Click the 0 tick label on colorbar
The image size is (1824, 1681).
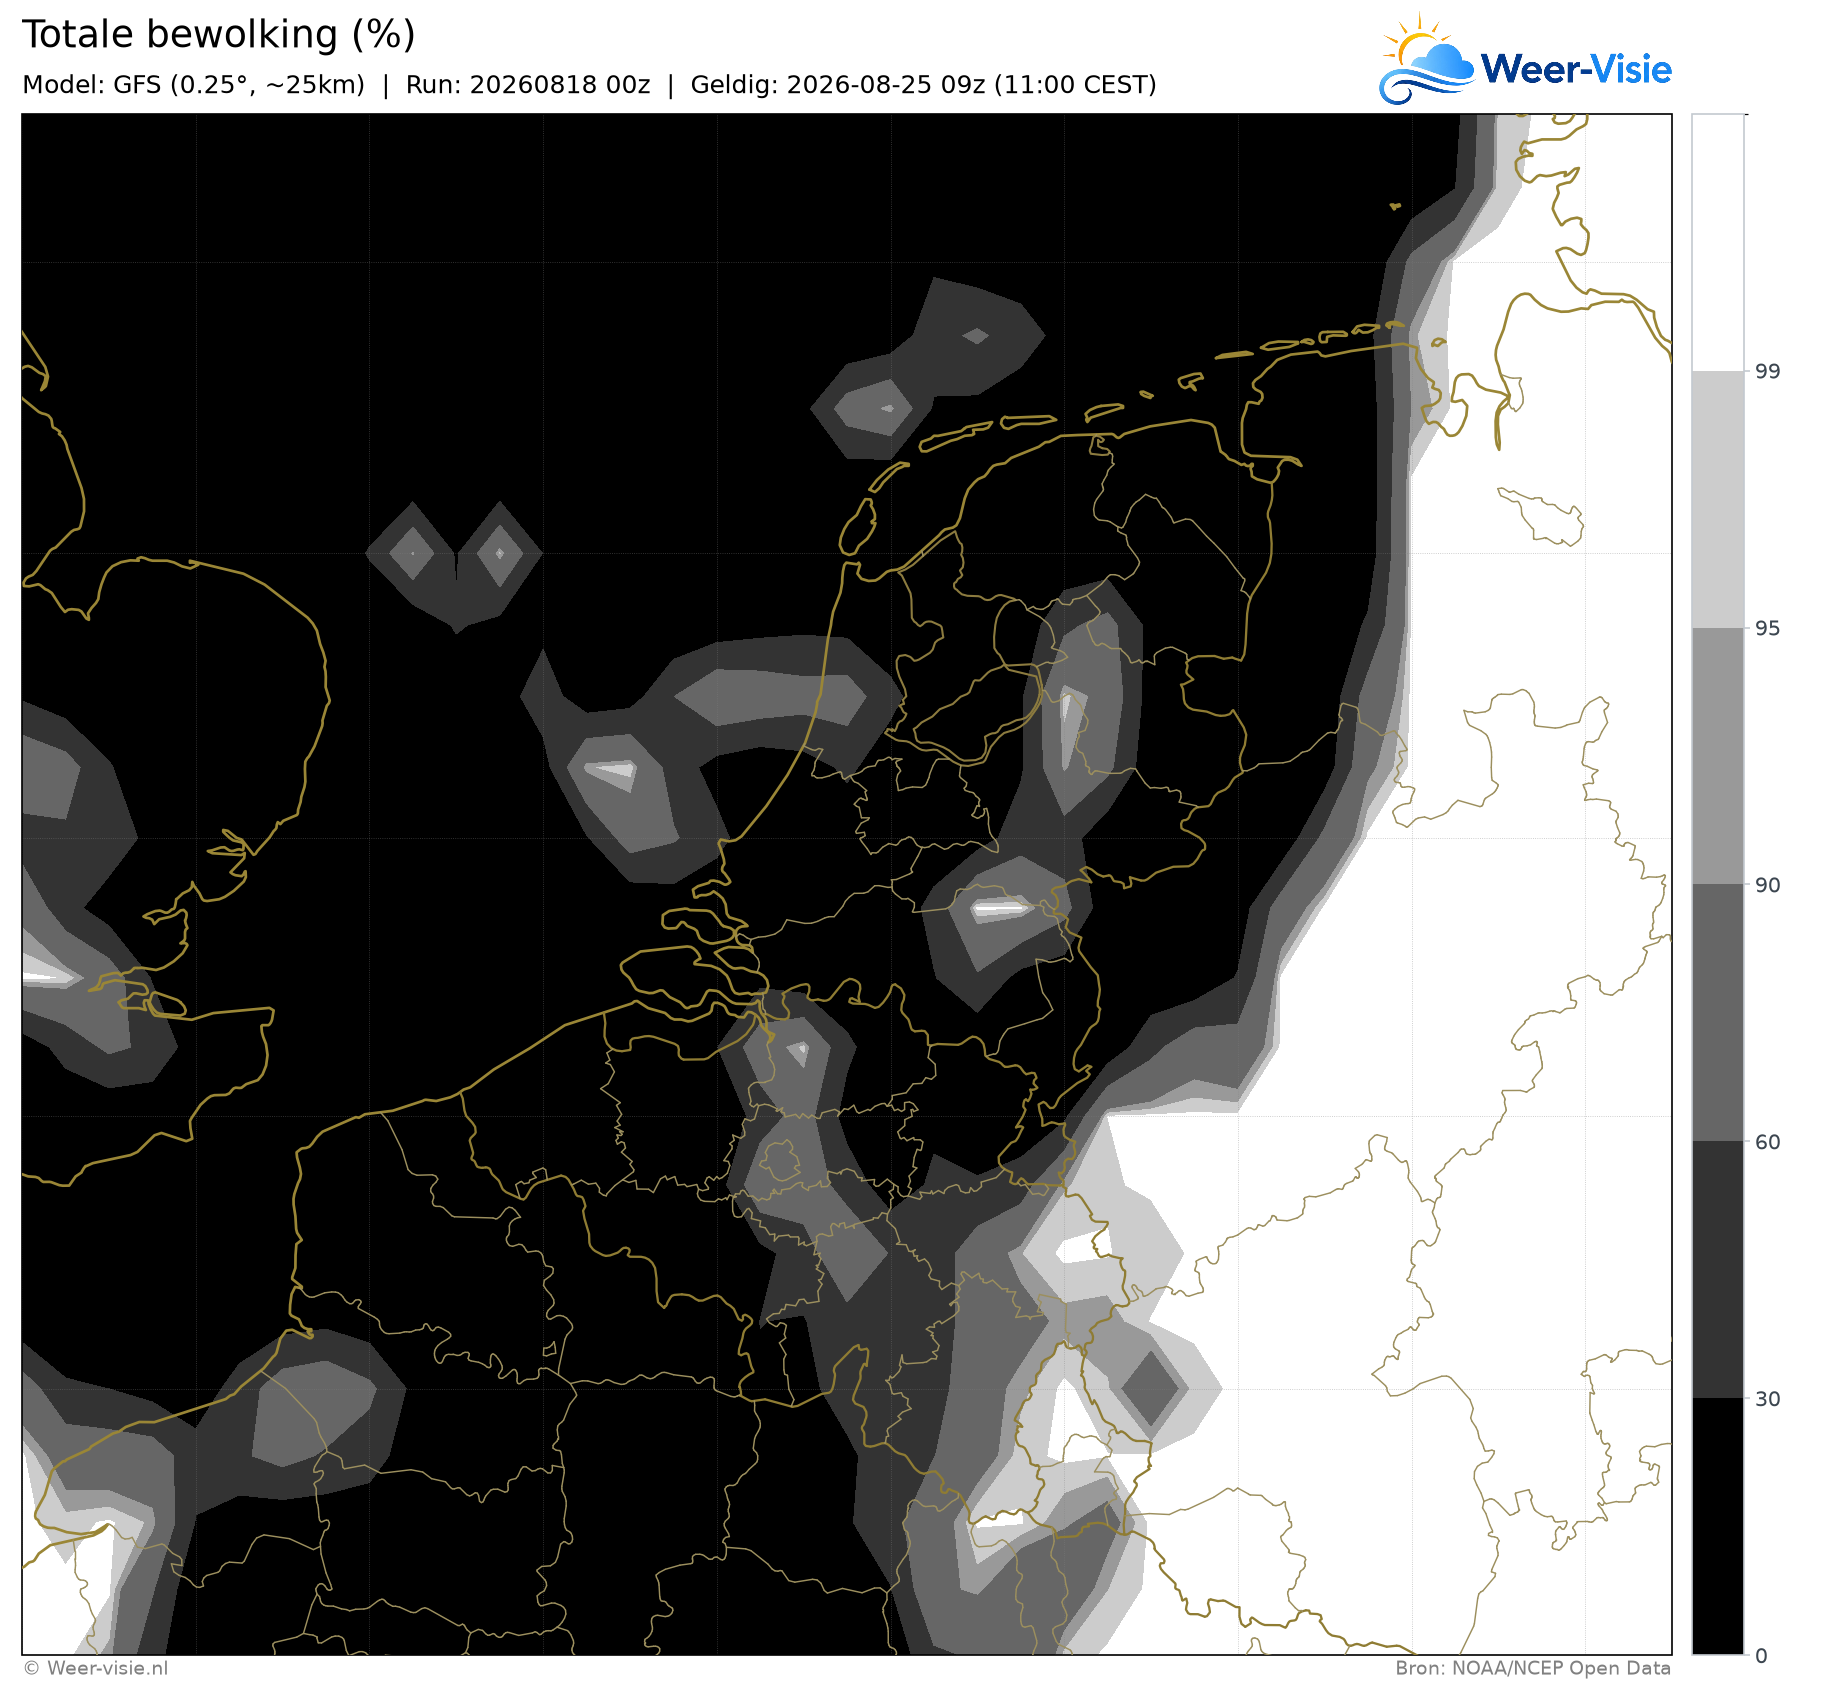[1762, 1656]
